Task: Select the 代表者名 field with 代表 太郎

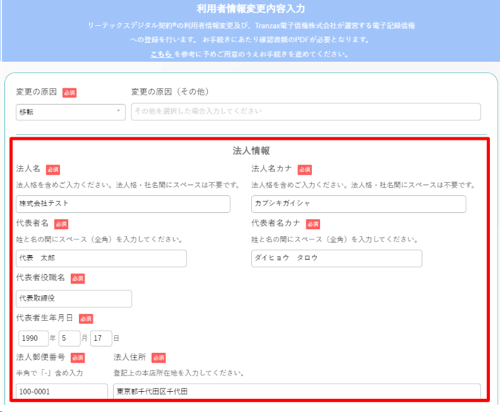Action: point(101,258)
